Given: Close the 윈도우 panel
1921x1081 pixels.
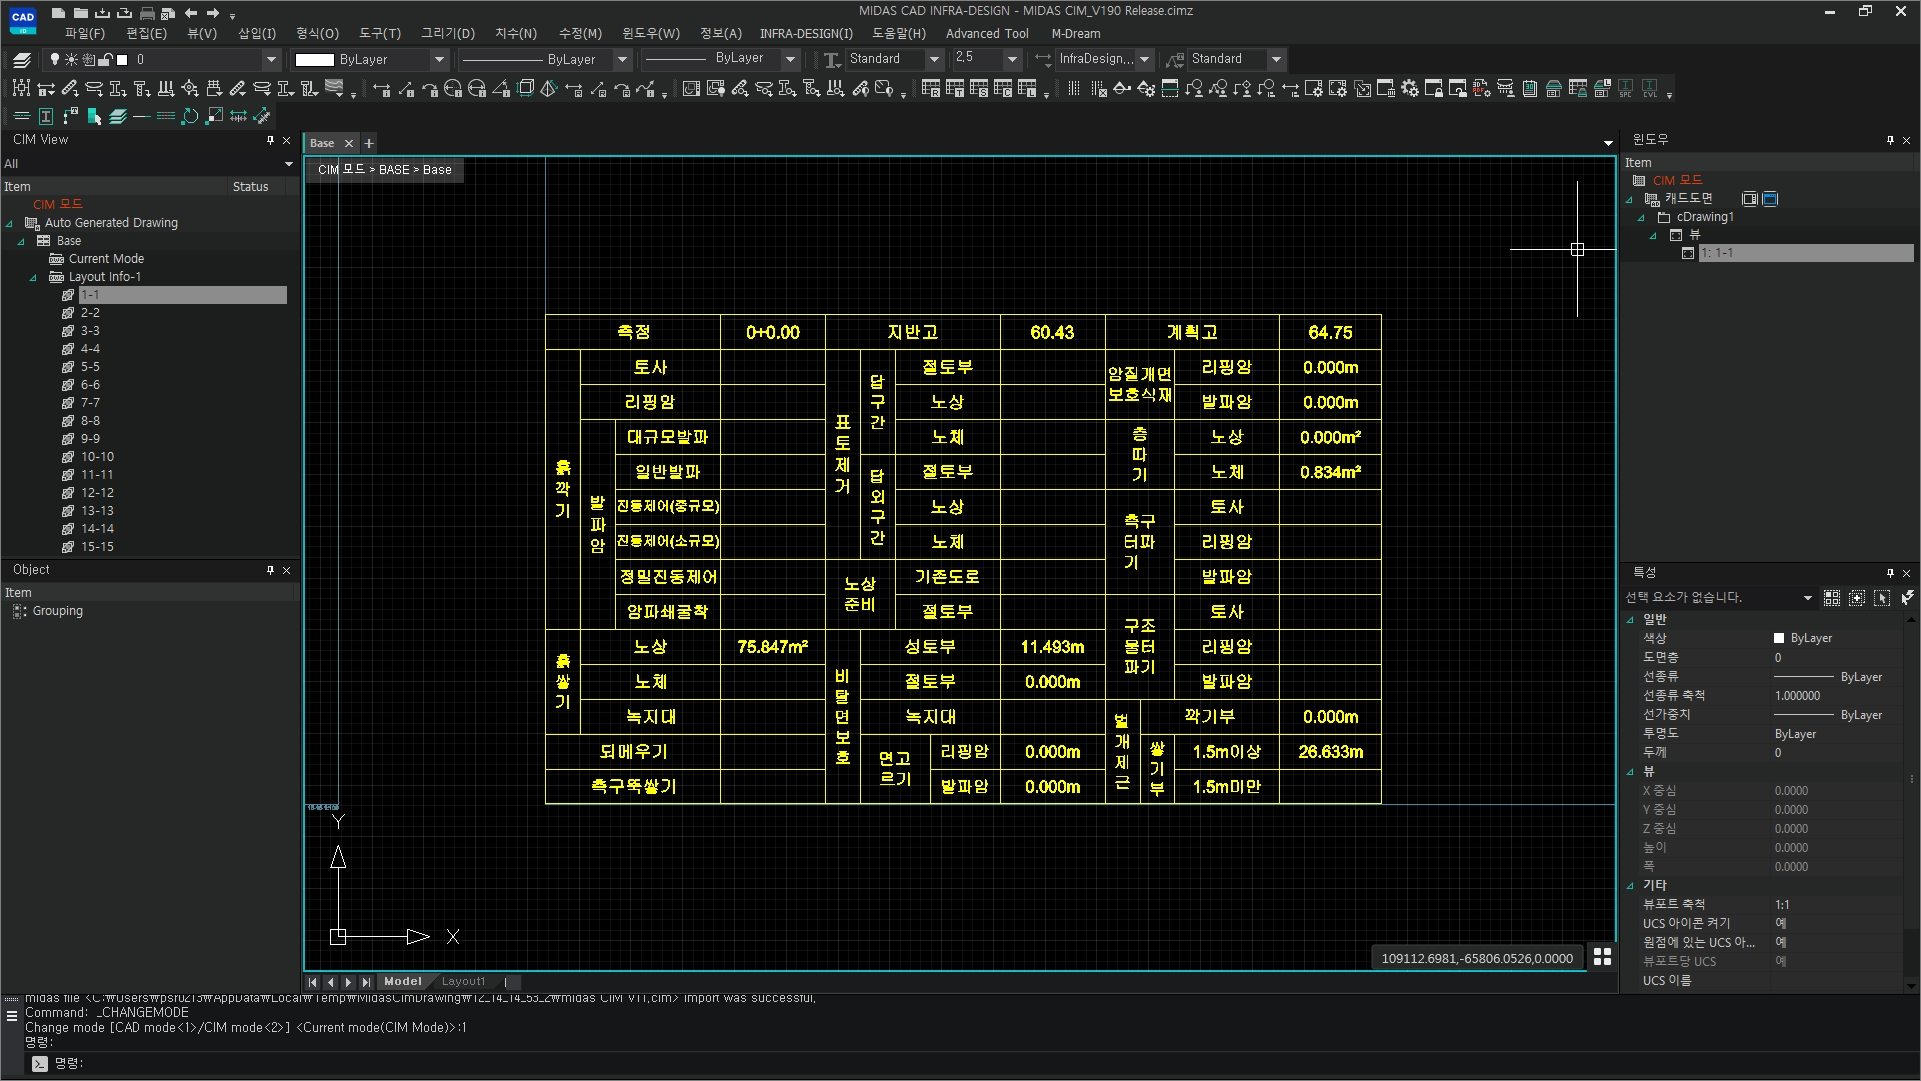Looking at the screenshot, I should [1907, 141].
